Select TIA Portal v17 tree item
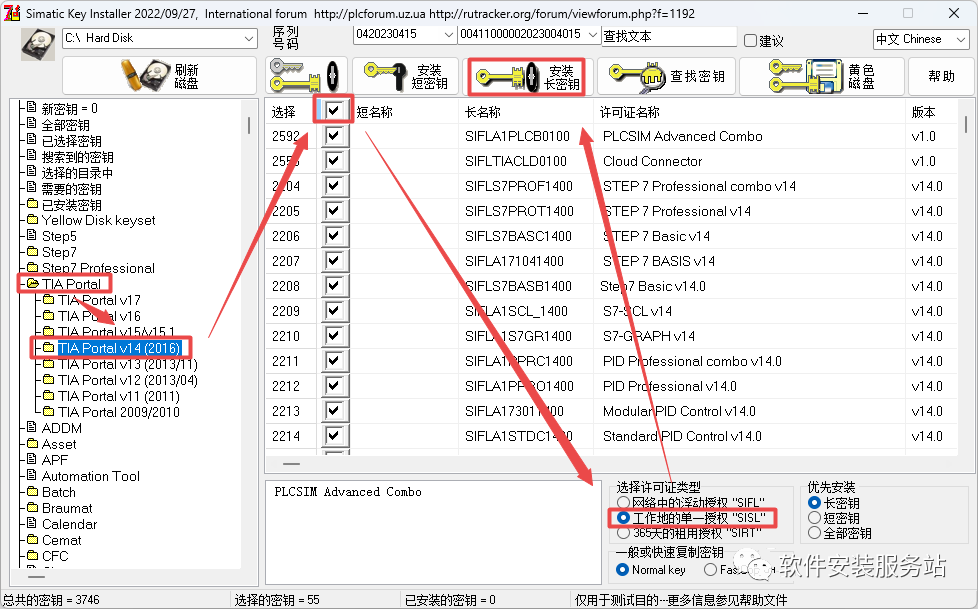Image resolution: width=978 pixels, height=609 pixels. pyautogui.click(x=99, y=300)
